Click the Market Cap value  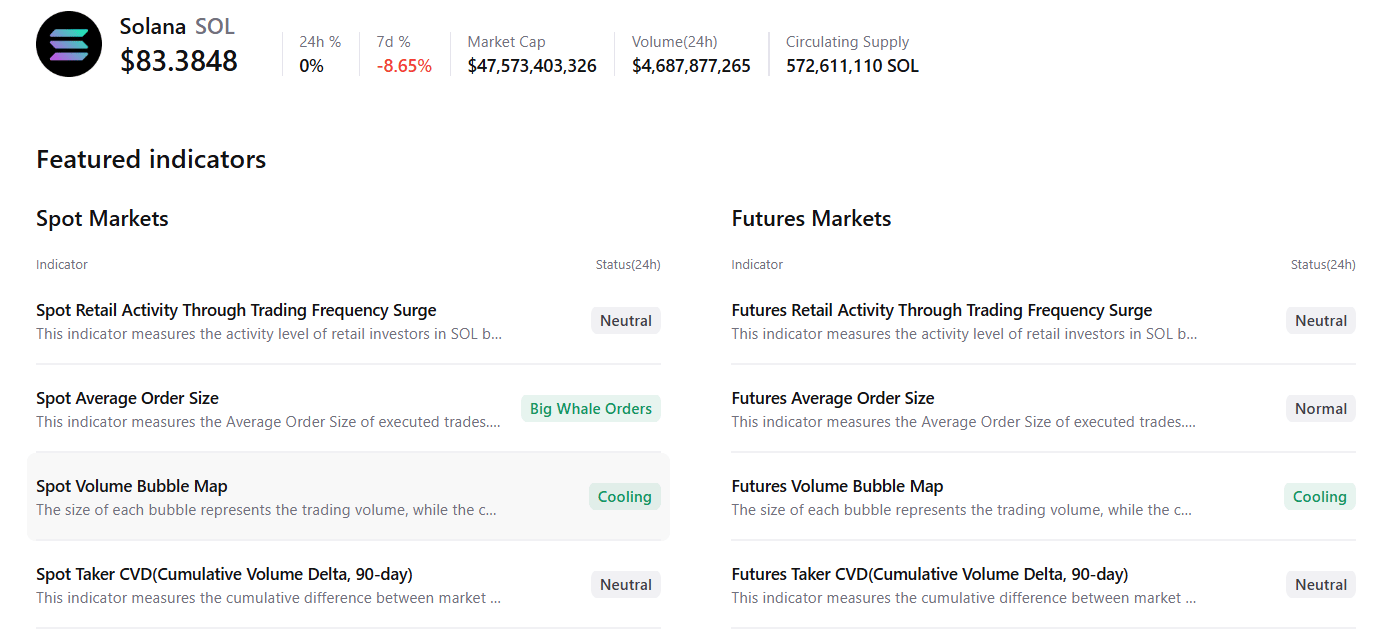532,66
